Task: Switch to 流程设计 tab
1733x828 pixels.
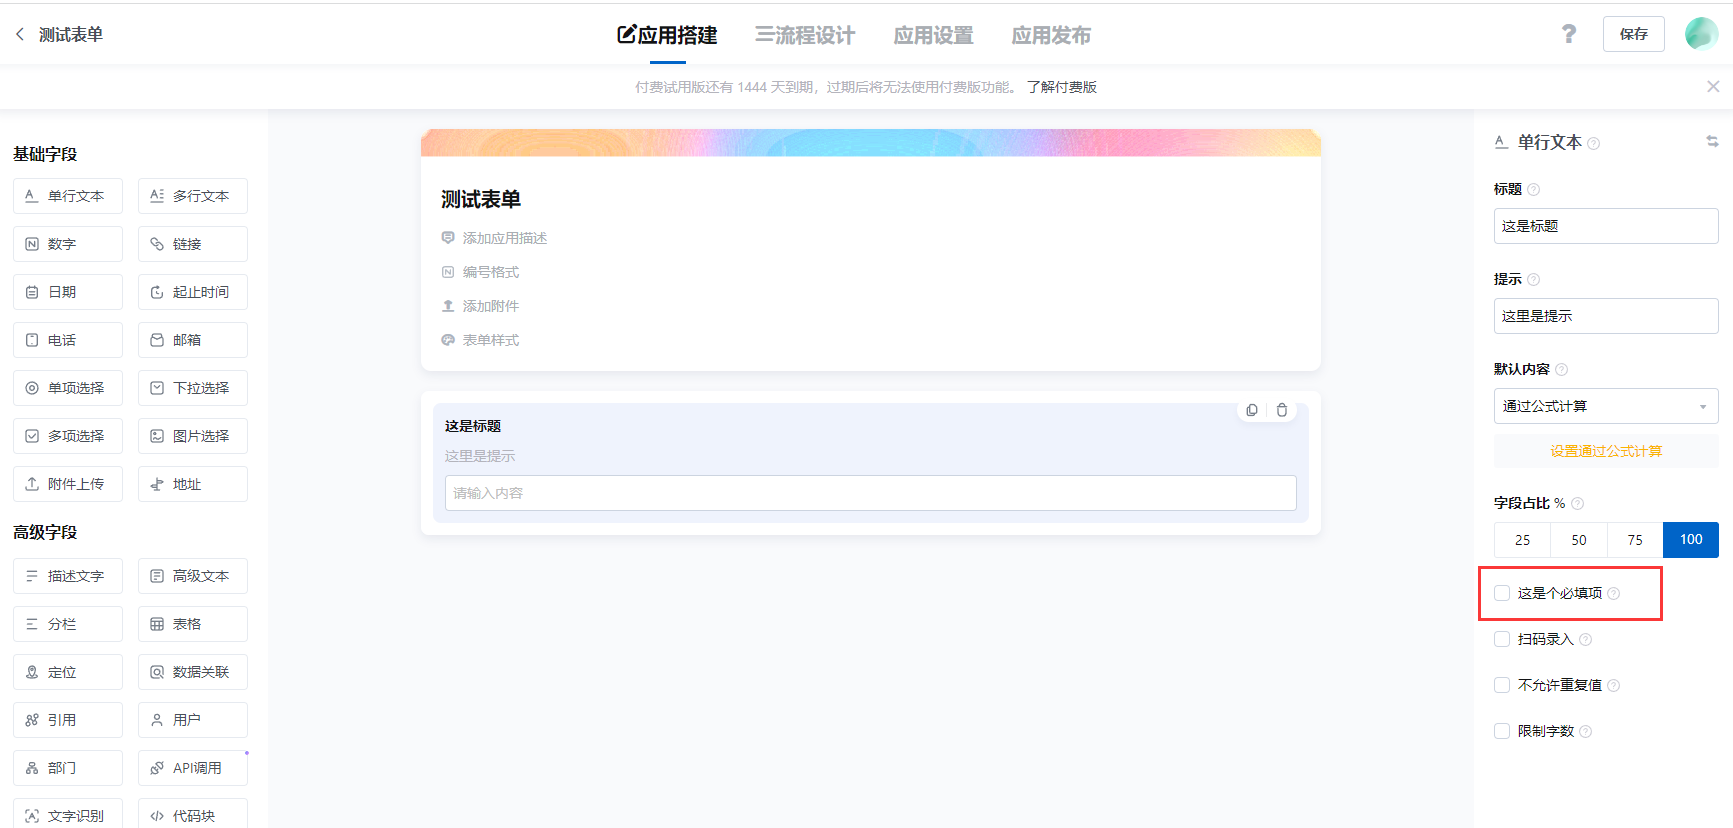Action: pos(805,35)
